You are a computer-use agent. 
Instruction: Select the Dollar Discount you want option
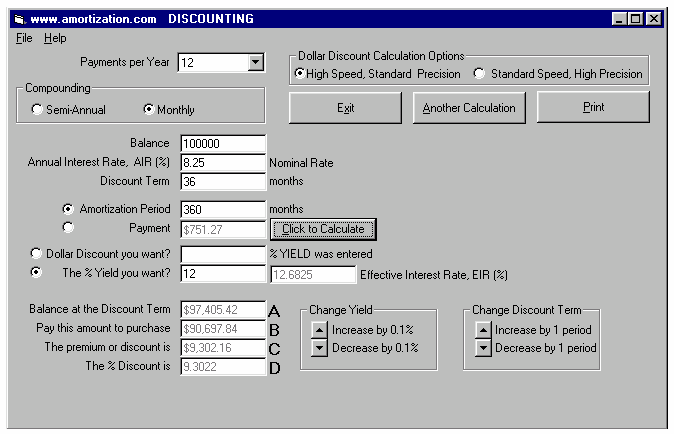[x=38, y=254]
